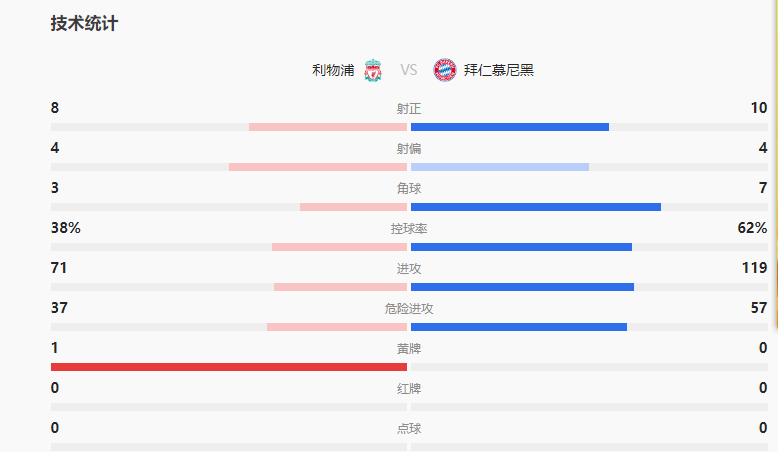Click the red 黄牌 bar for Liverpool

pyautogui.click(x=229, y=367)
